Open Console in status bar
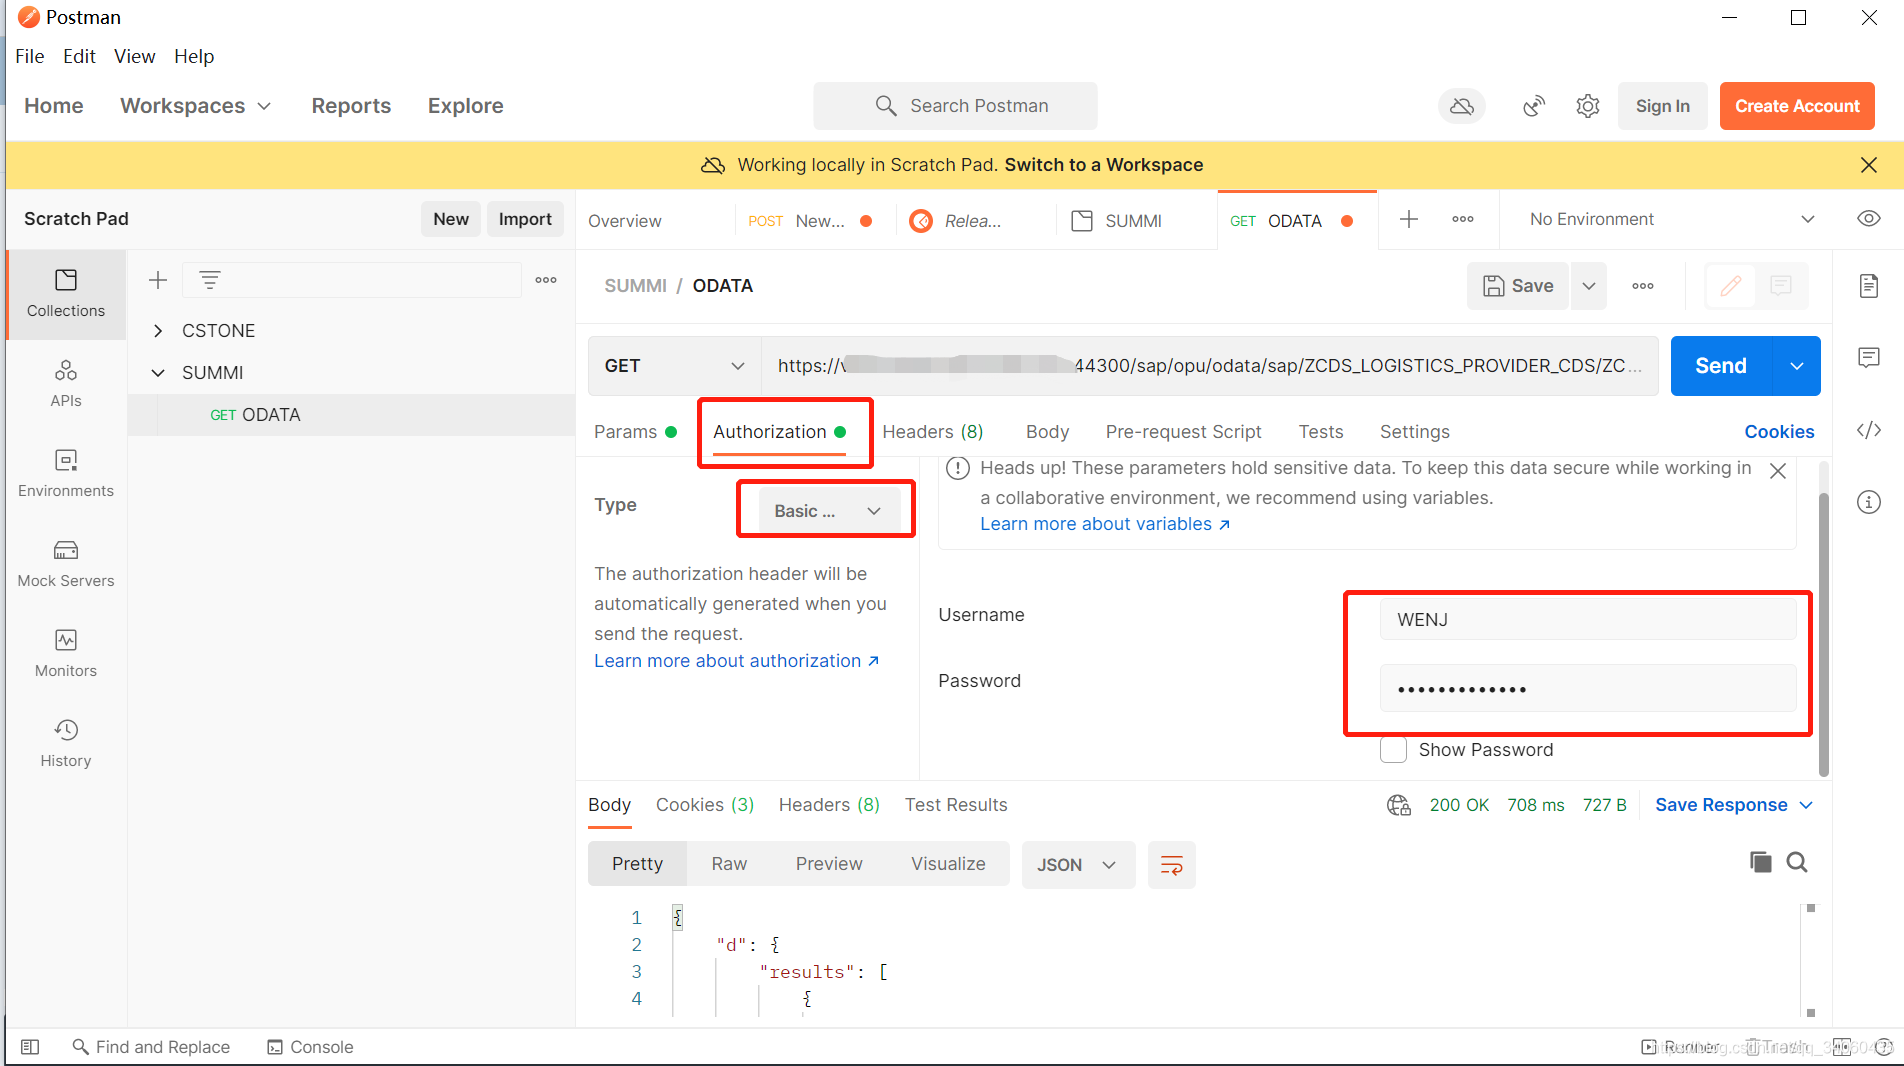This screenshot has height=1066, width=1904. point(310,1047)
